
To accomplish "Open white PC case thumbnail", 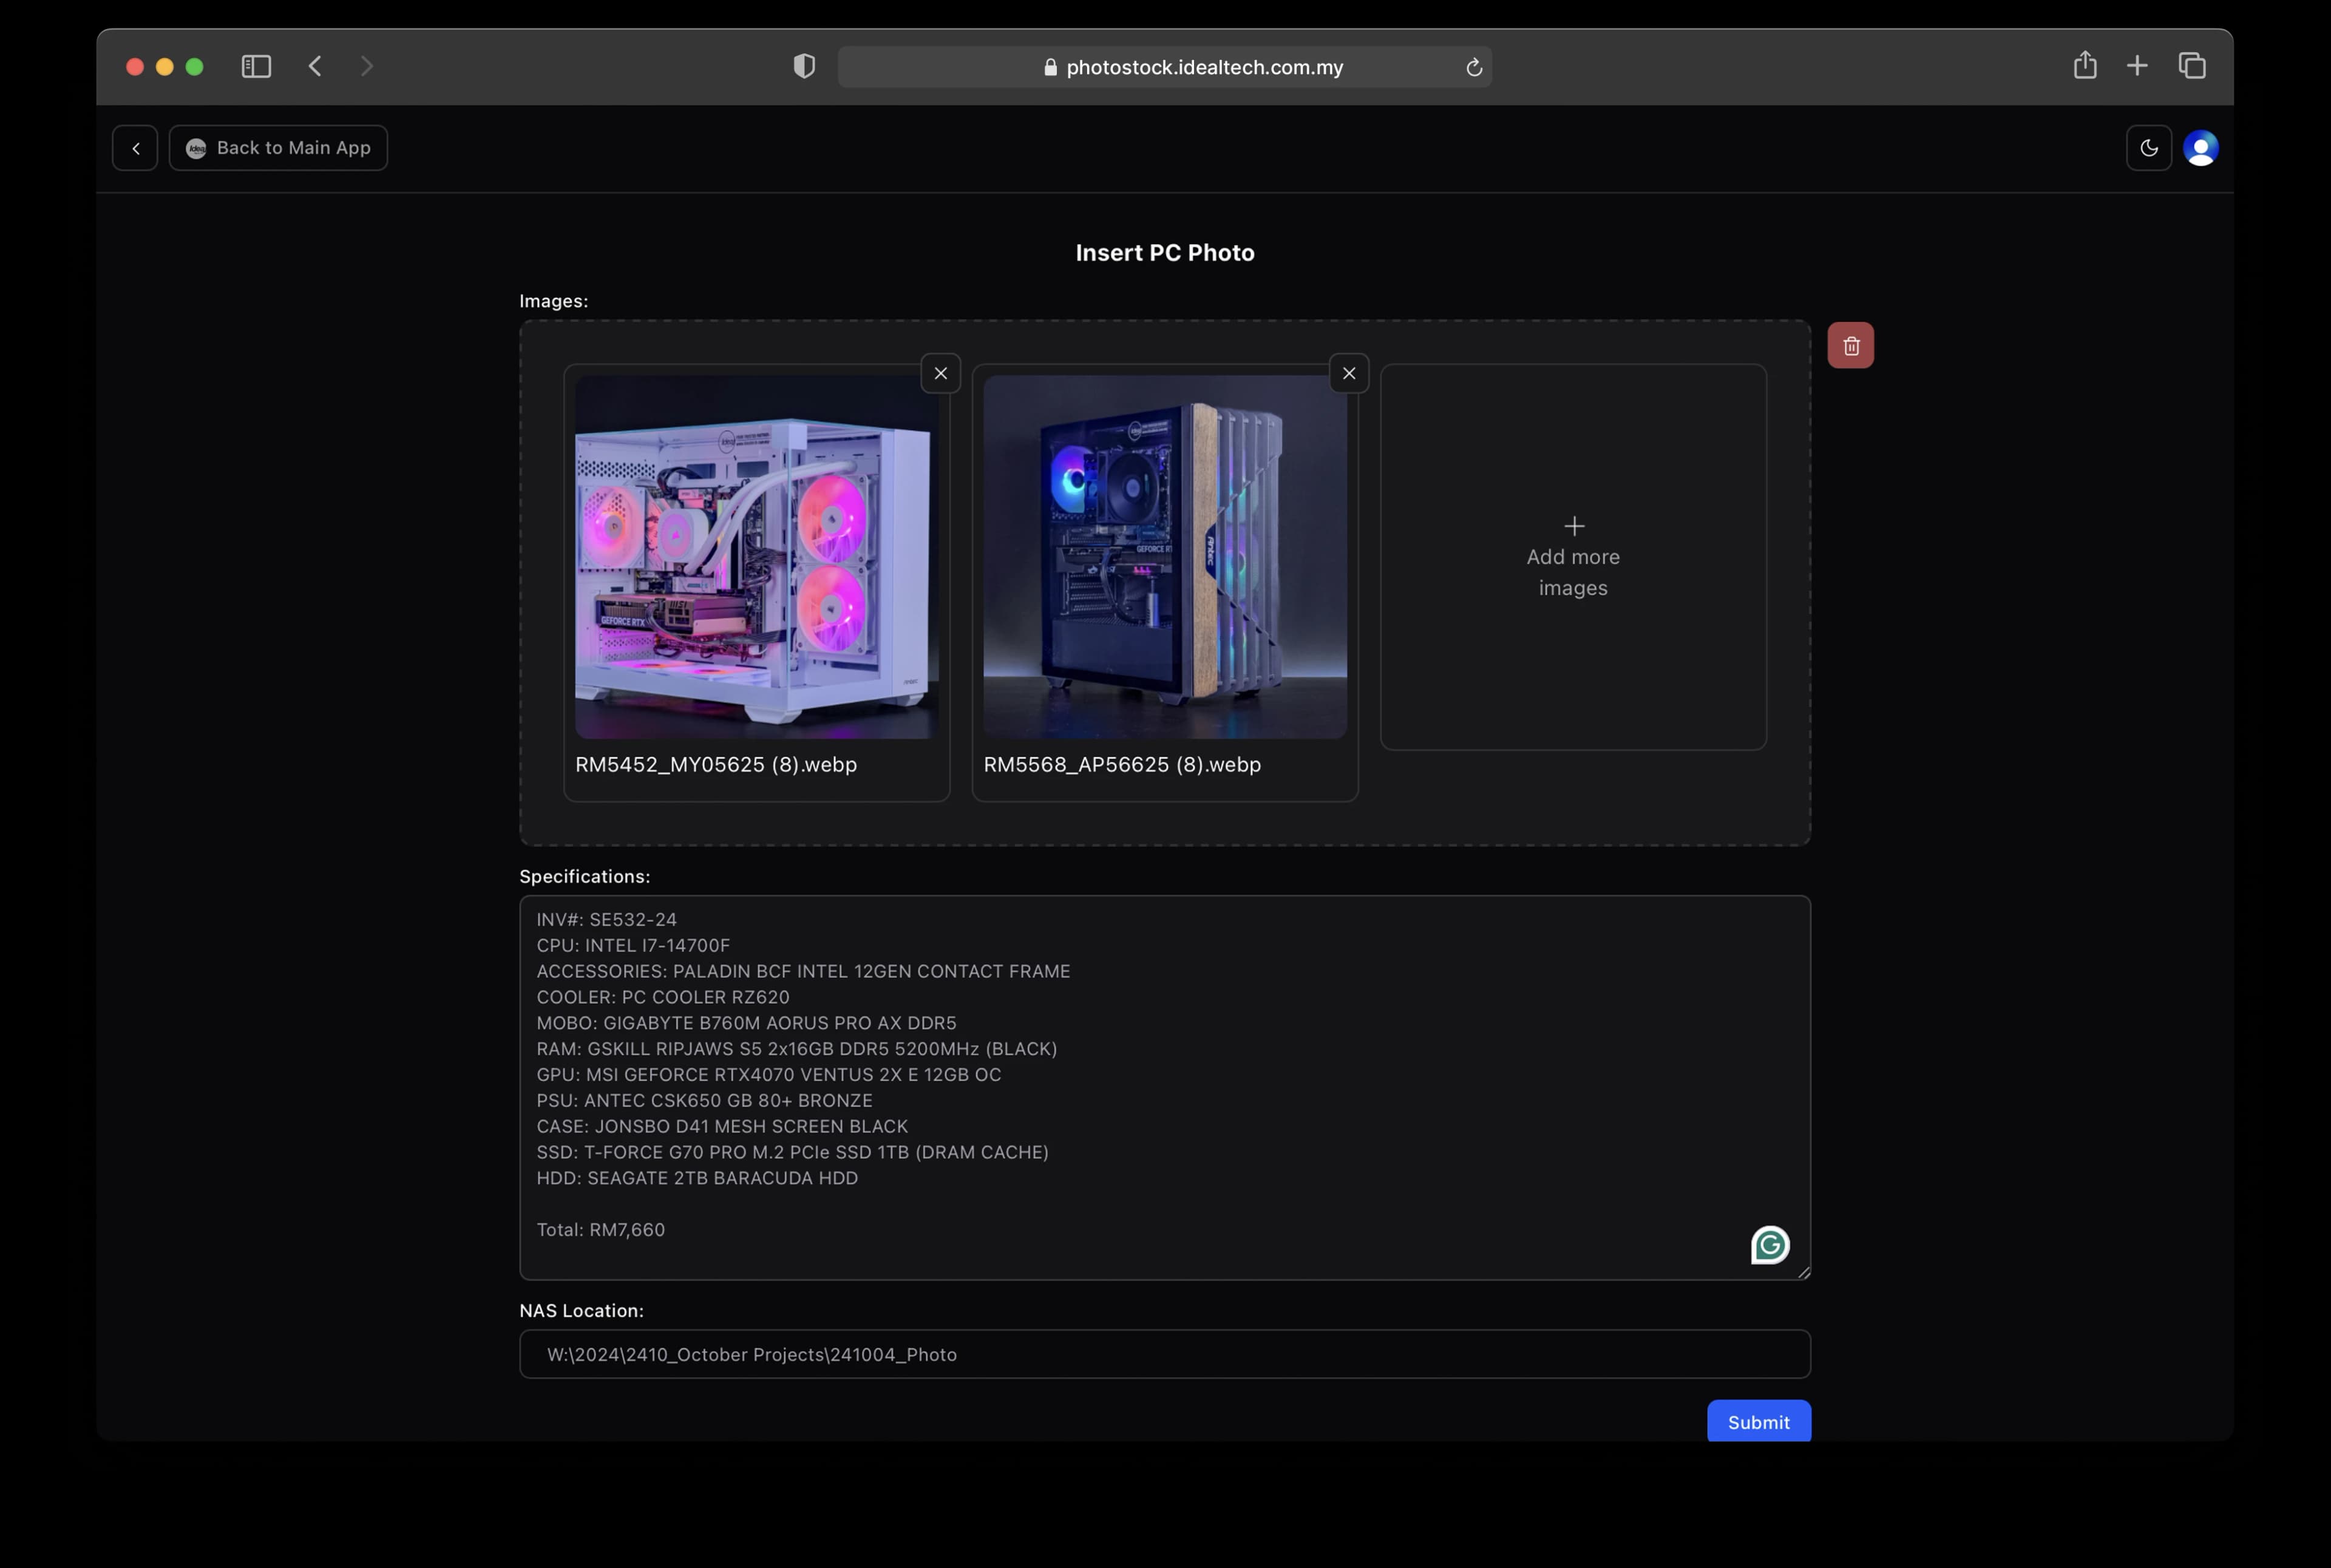I will point(756,557).
